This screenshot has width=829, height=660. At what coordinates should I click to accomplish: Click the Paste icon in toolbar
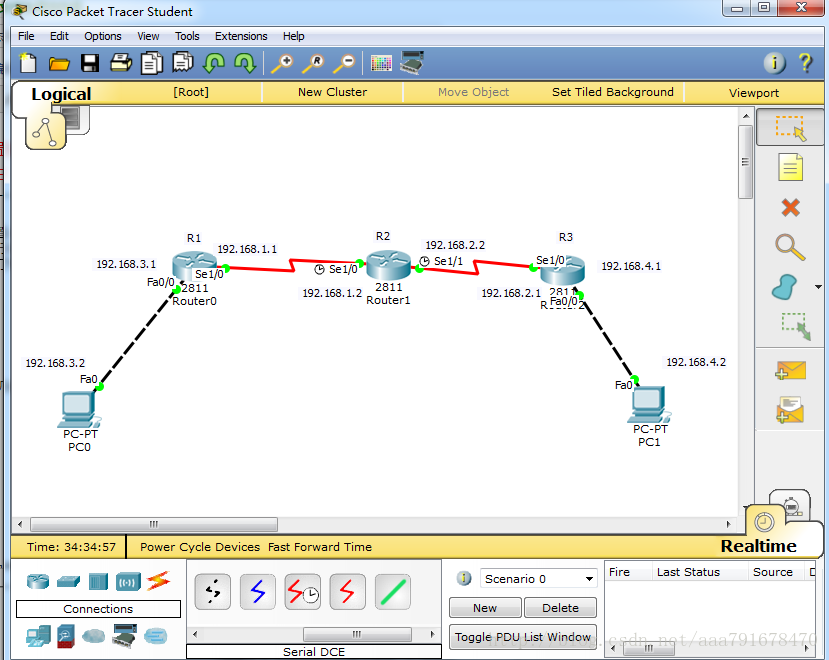click(183, 62)
